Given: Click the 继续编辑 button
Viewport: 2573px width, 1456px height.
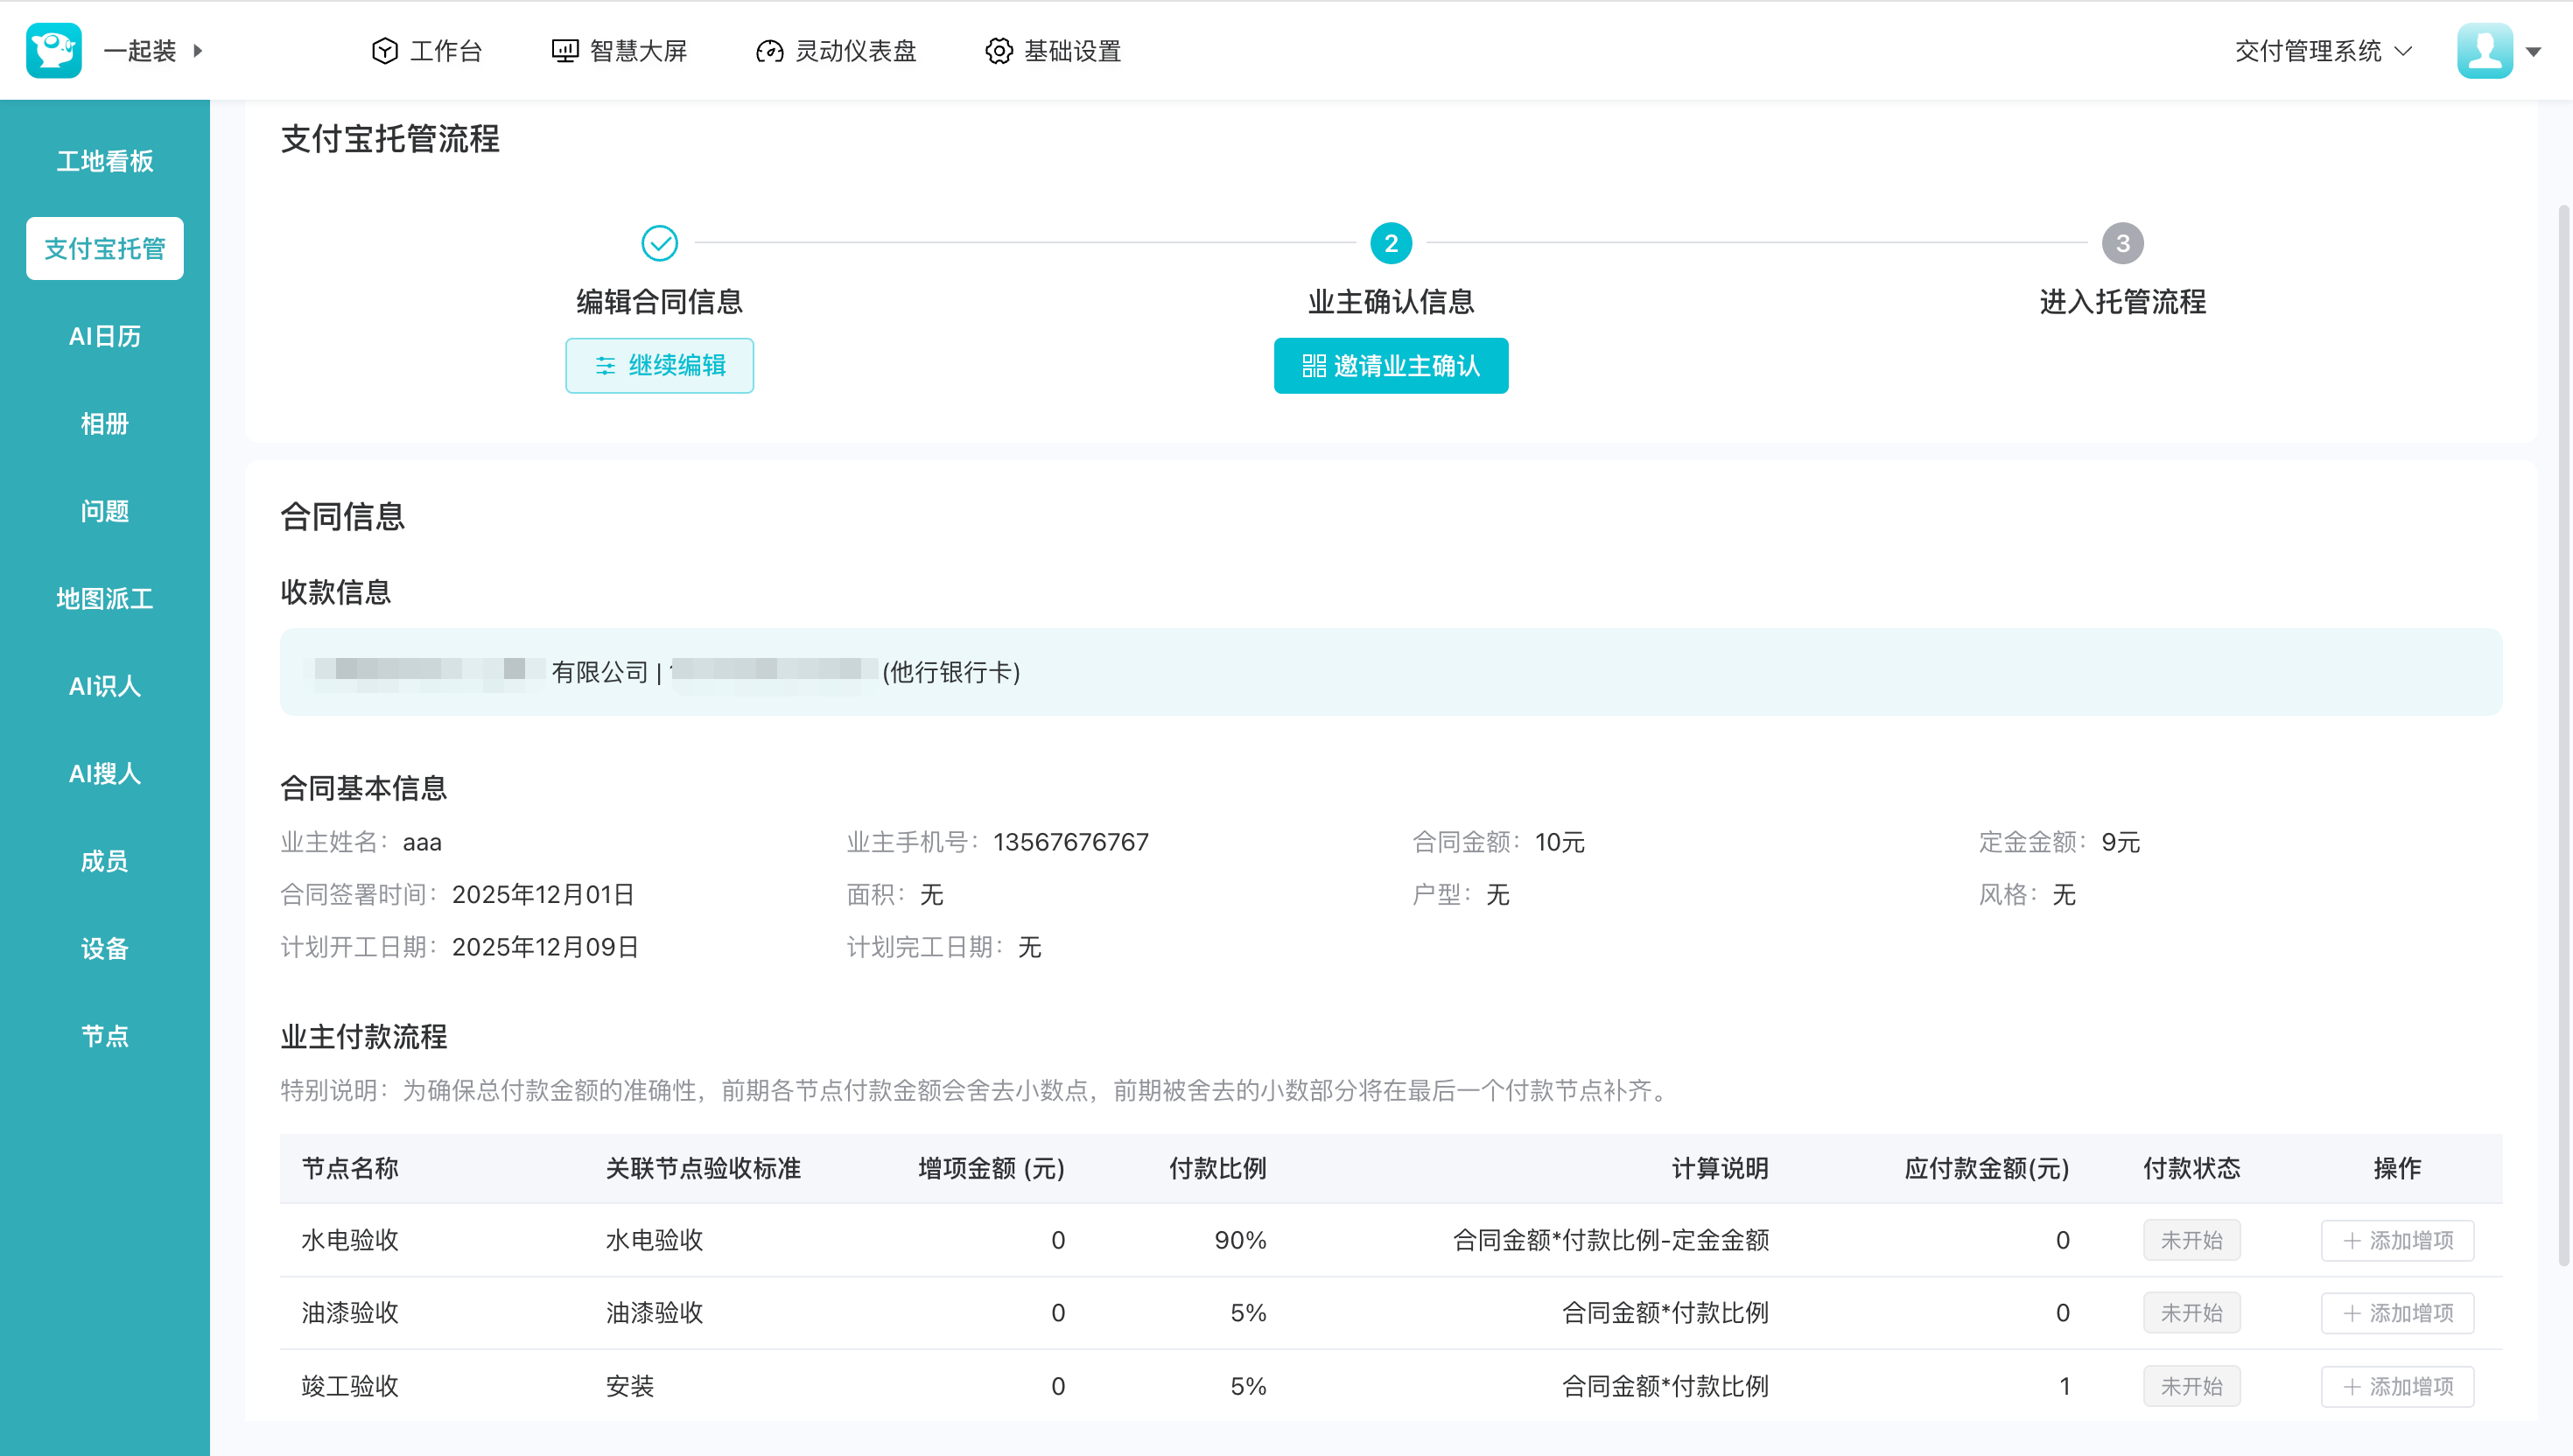Looking at the screenshot, I should pos(659,366).
